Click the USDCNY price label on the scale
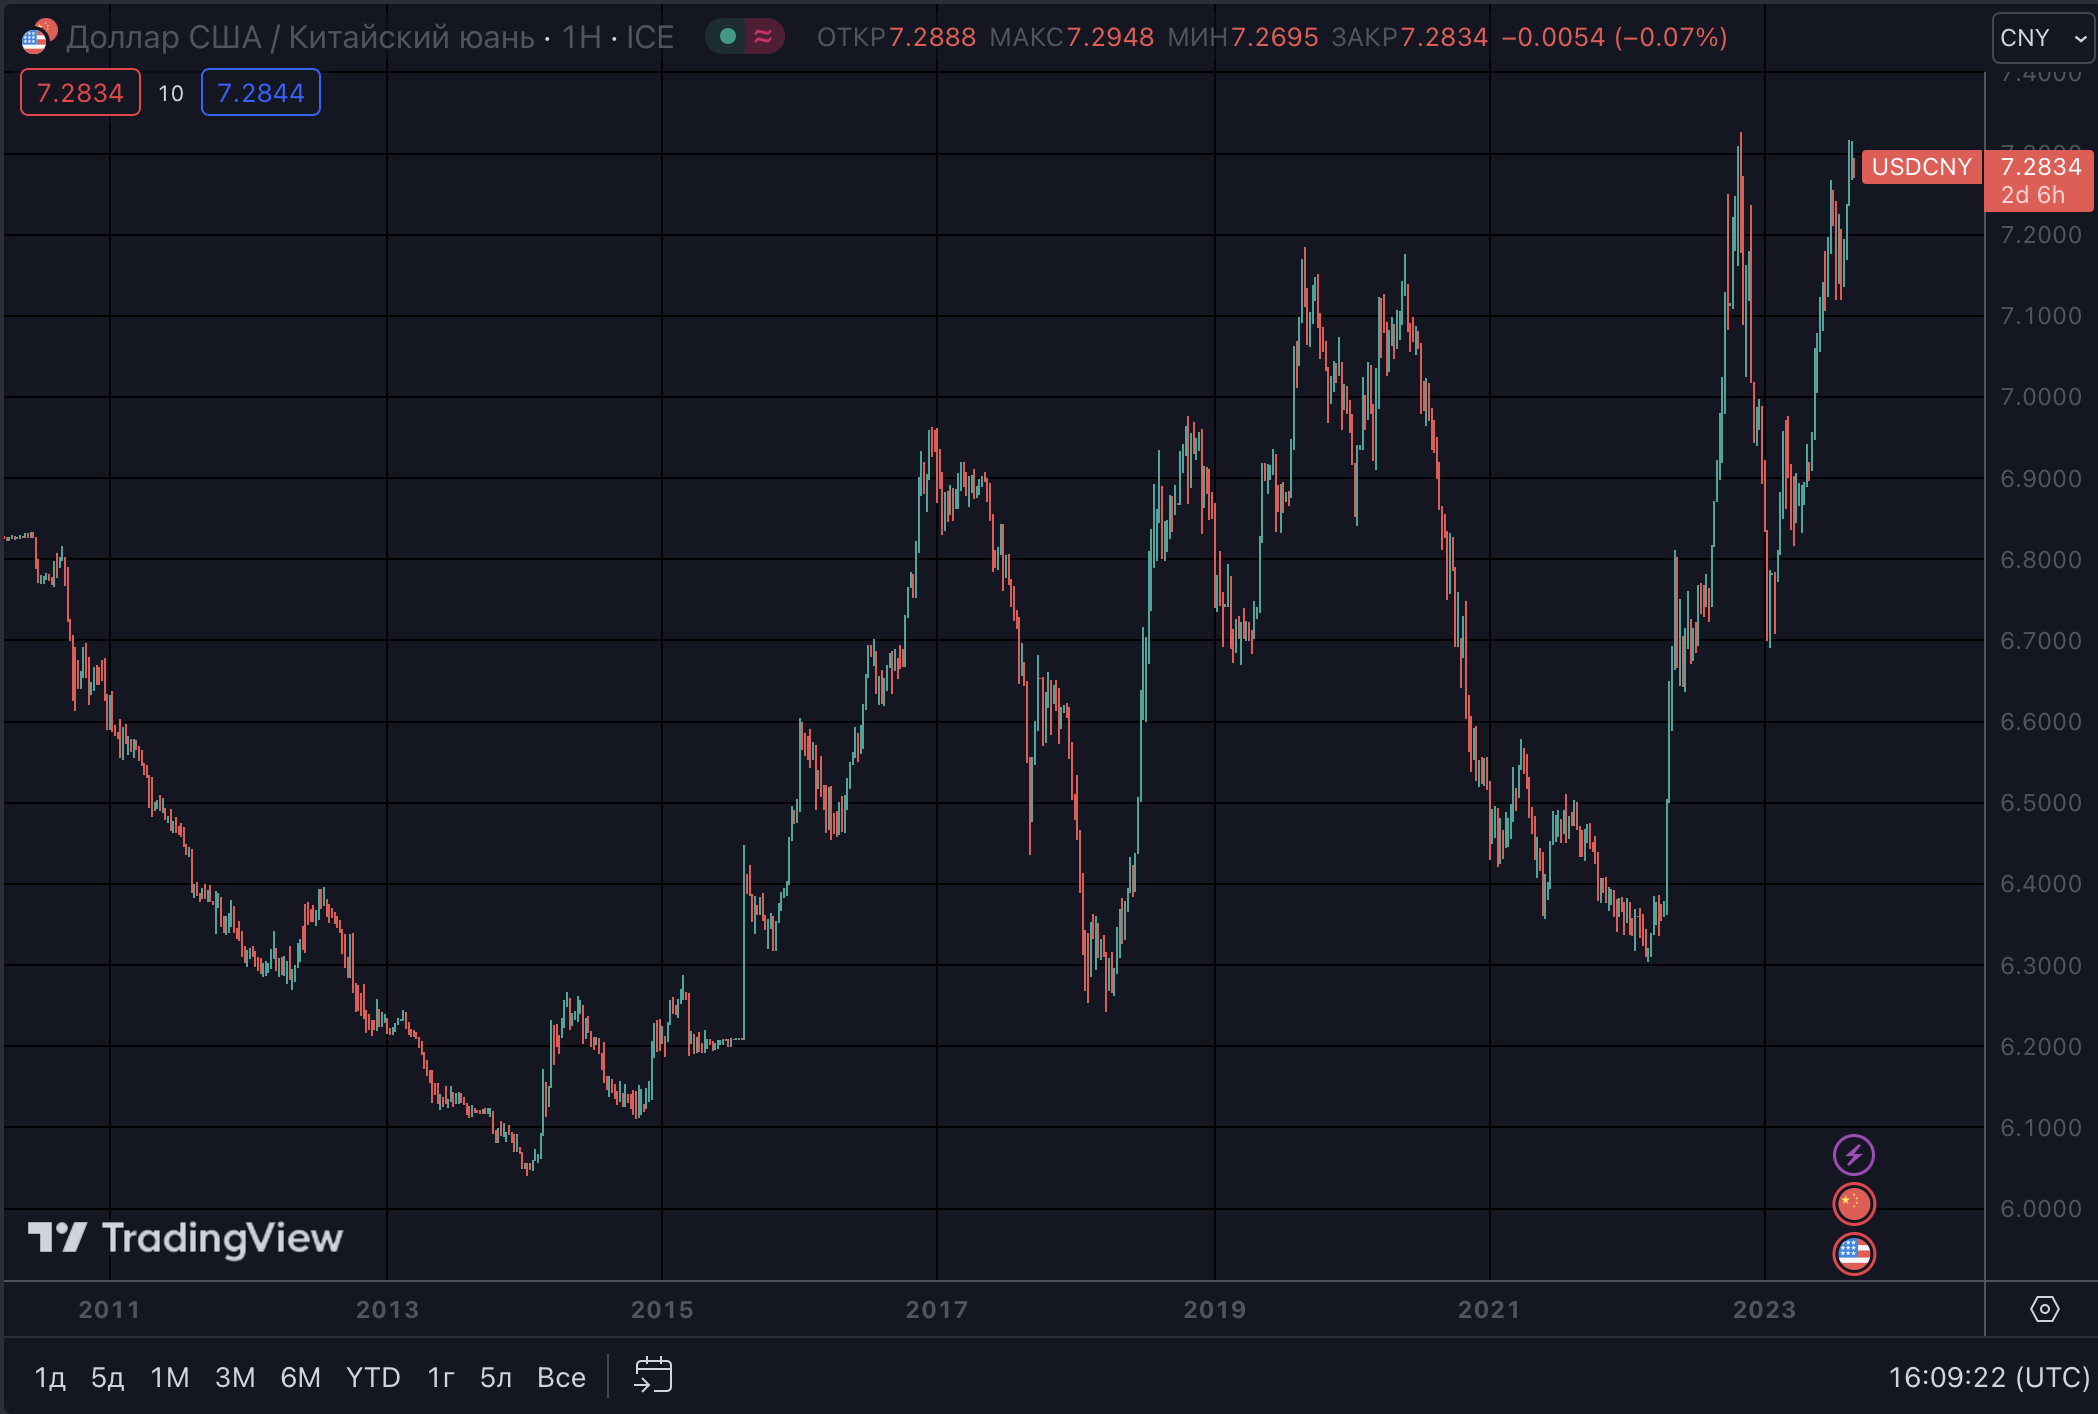This screenshot has width=2098, height=1414. click(x=1921, y=166)
